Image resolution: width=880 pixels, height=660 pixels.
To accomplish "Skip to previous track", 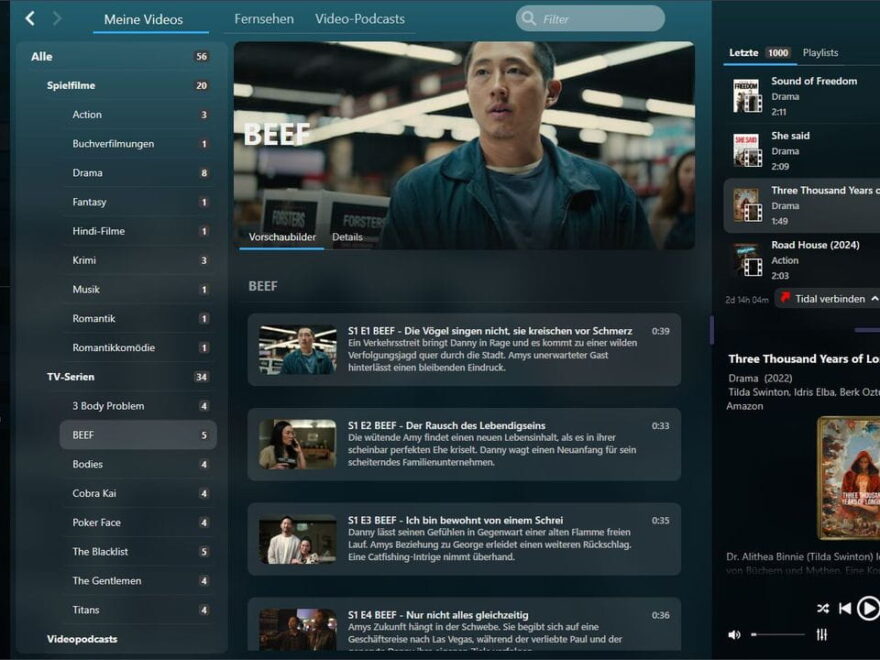I will click(x=845, y=608).
